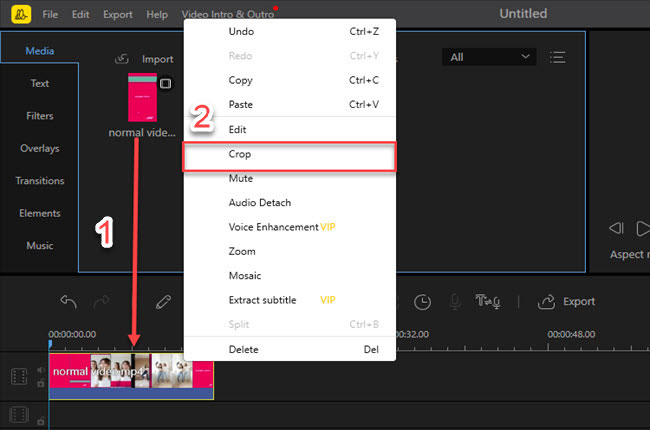Switch to the Media tab
This screenshot has height=430, width=650.
click(40, 51)
